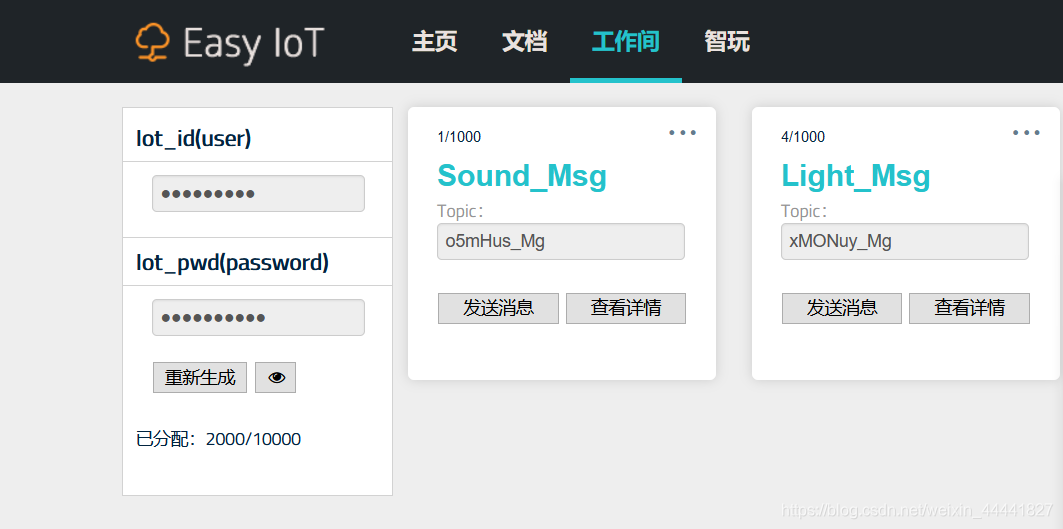
Task: Click the 4/1000 message count text
Action: click(803, 137)
